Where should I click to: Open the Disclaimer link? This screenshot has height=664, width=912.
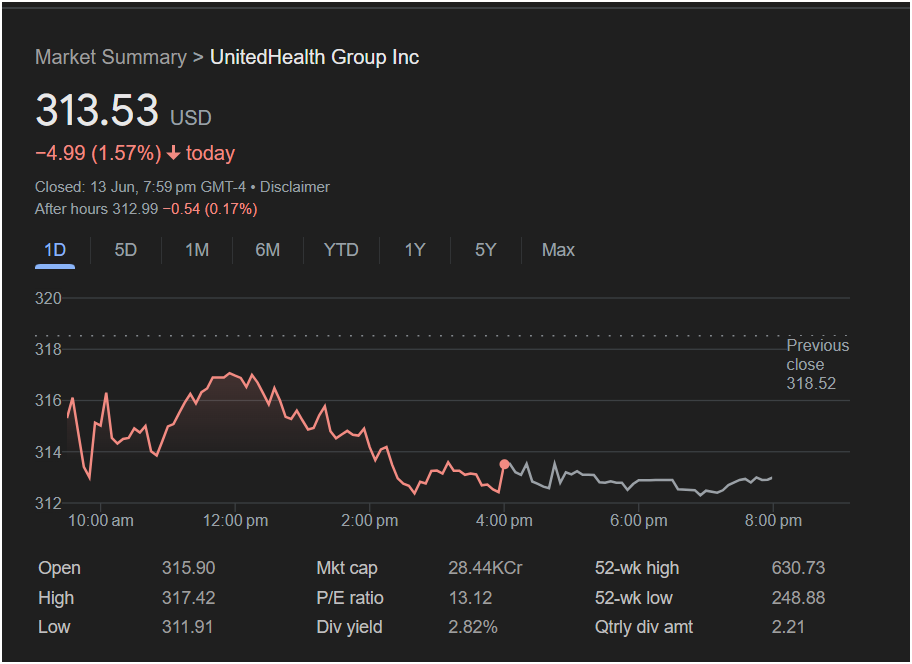[295, 187]
